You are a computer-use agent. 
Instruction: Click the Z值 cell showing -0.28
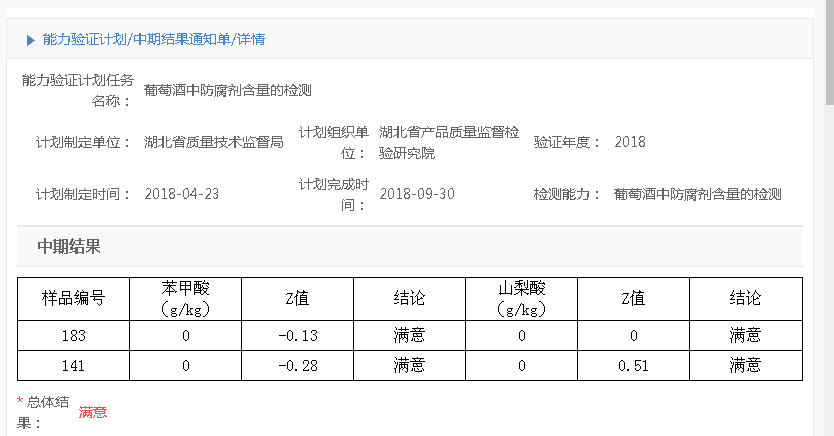(297, 366)
